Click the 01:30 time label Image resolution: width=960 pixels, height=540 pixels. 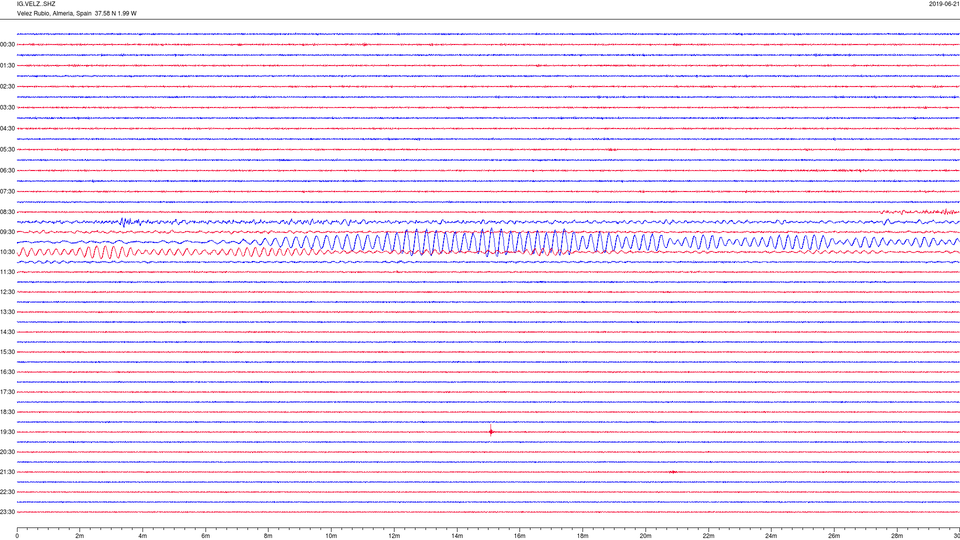7,66
